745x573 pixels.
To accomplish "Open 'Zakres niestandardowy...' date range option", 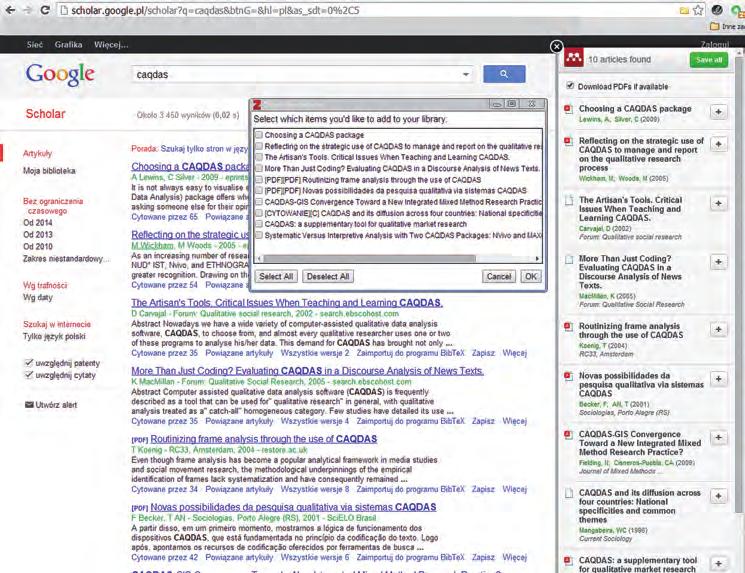I will pos(67,258).
